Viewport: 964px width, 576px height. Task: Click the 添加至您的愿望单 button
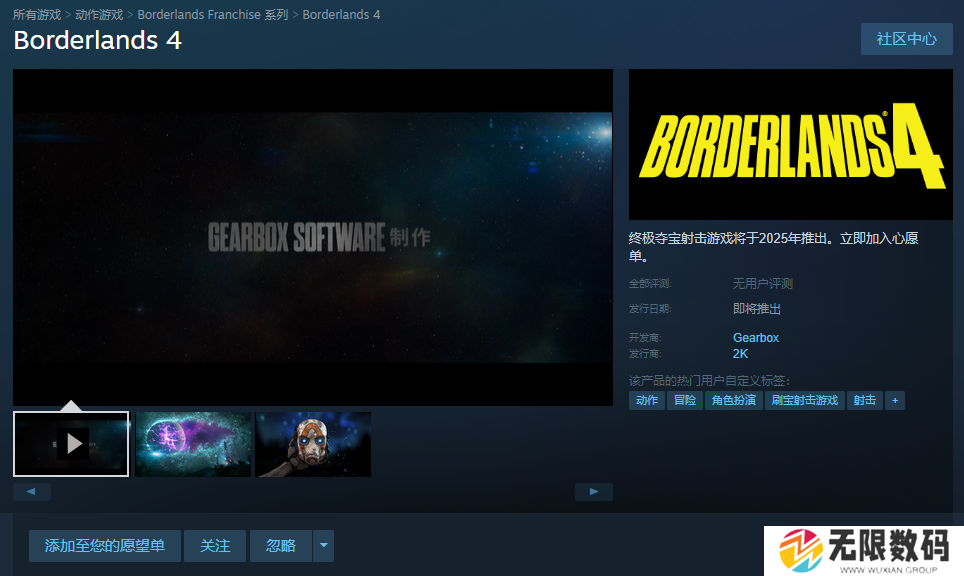[105, 546]
